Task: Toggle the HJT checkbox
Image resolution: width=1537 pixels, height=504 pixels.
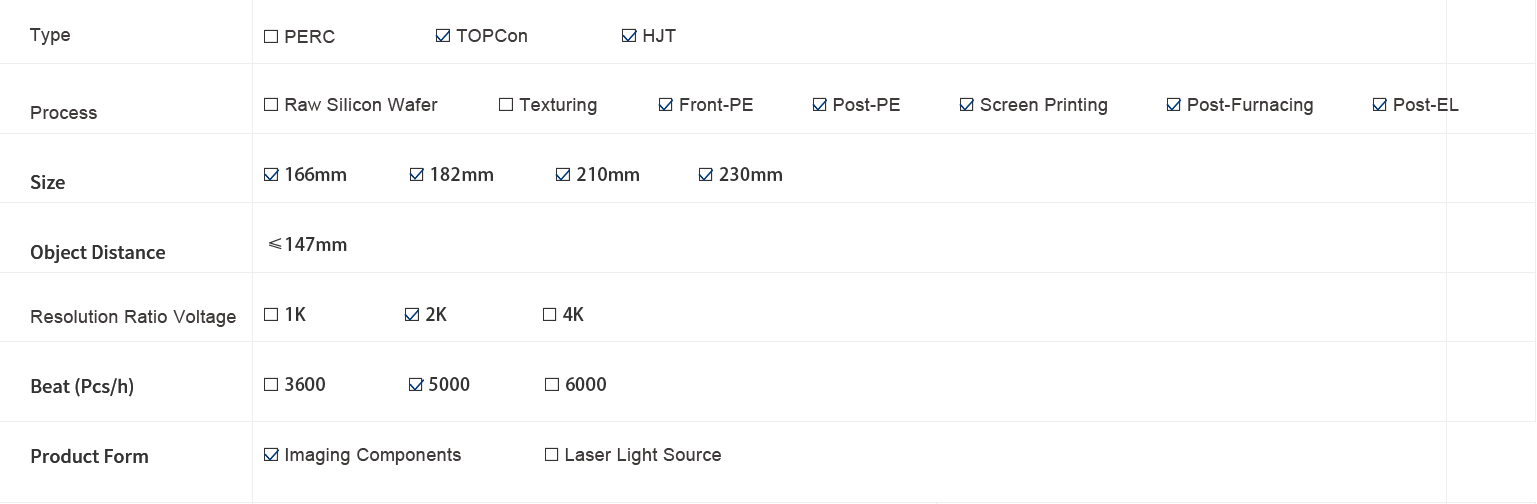Action: (x=629, y=36)
